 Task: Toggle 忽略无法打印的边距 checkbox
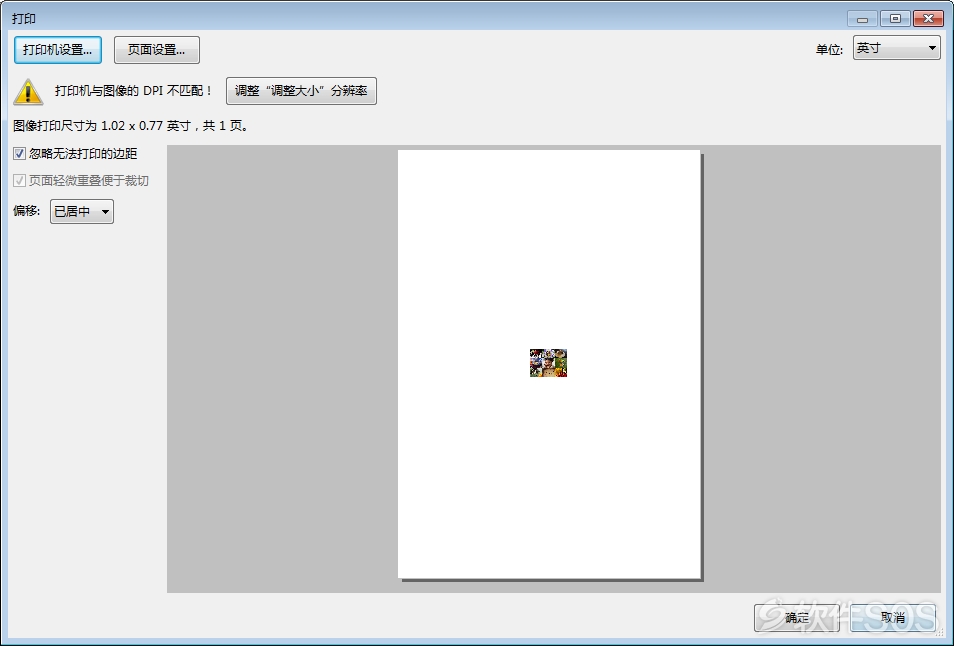tap(19, 154)
